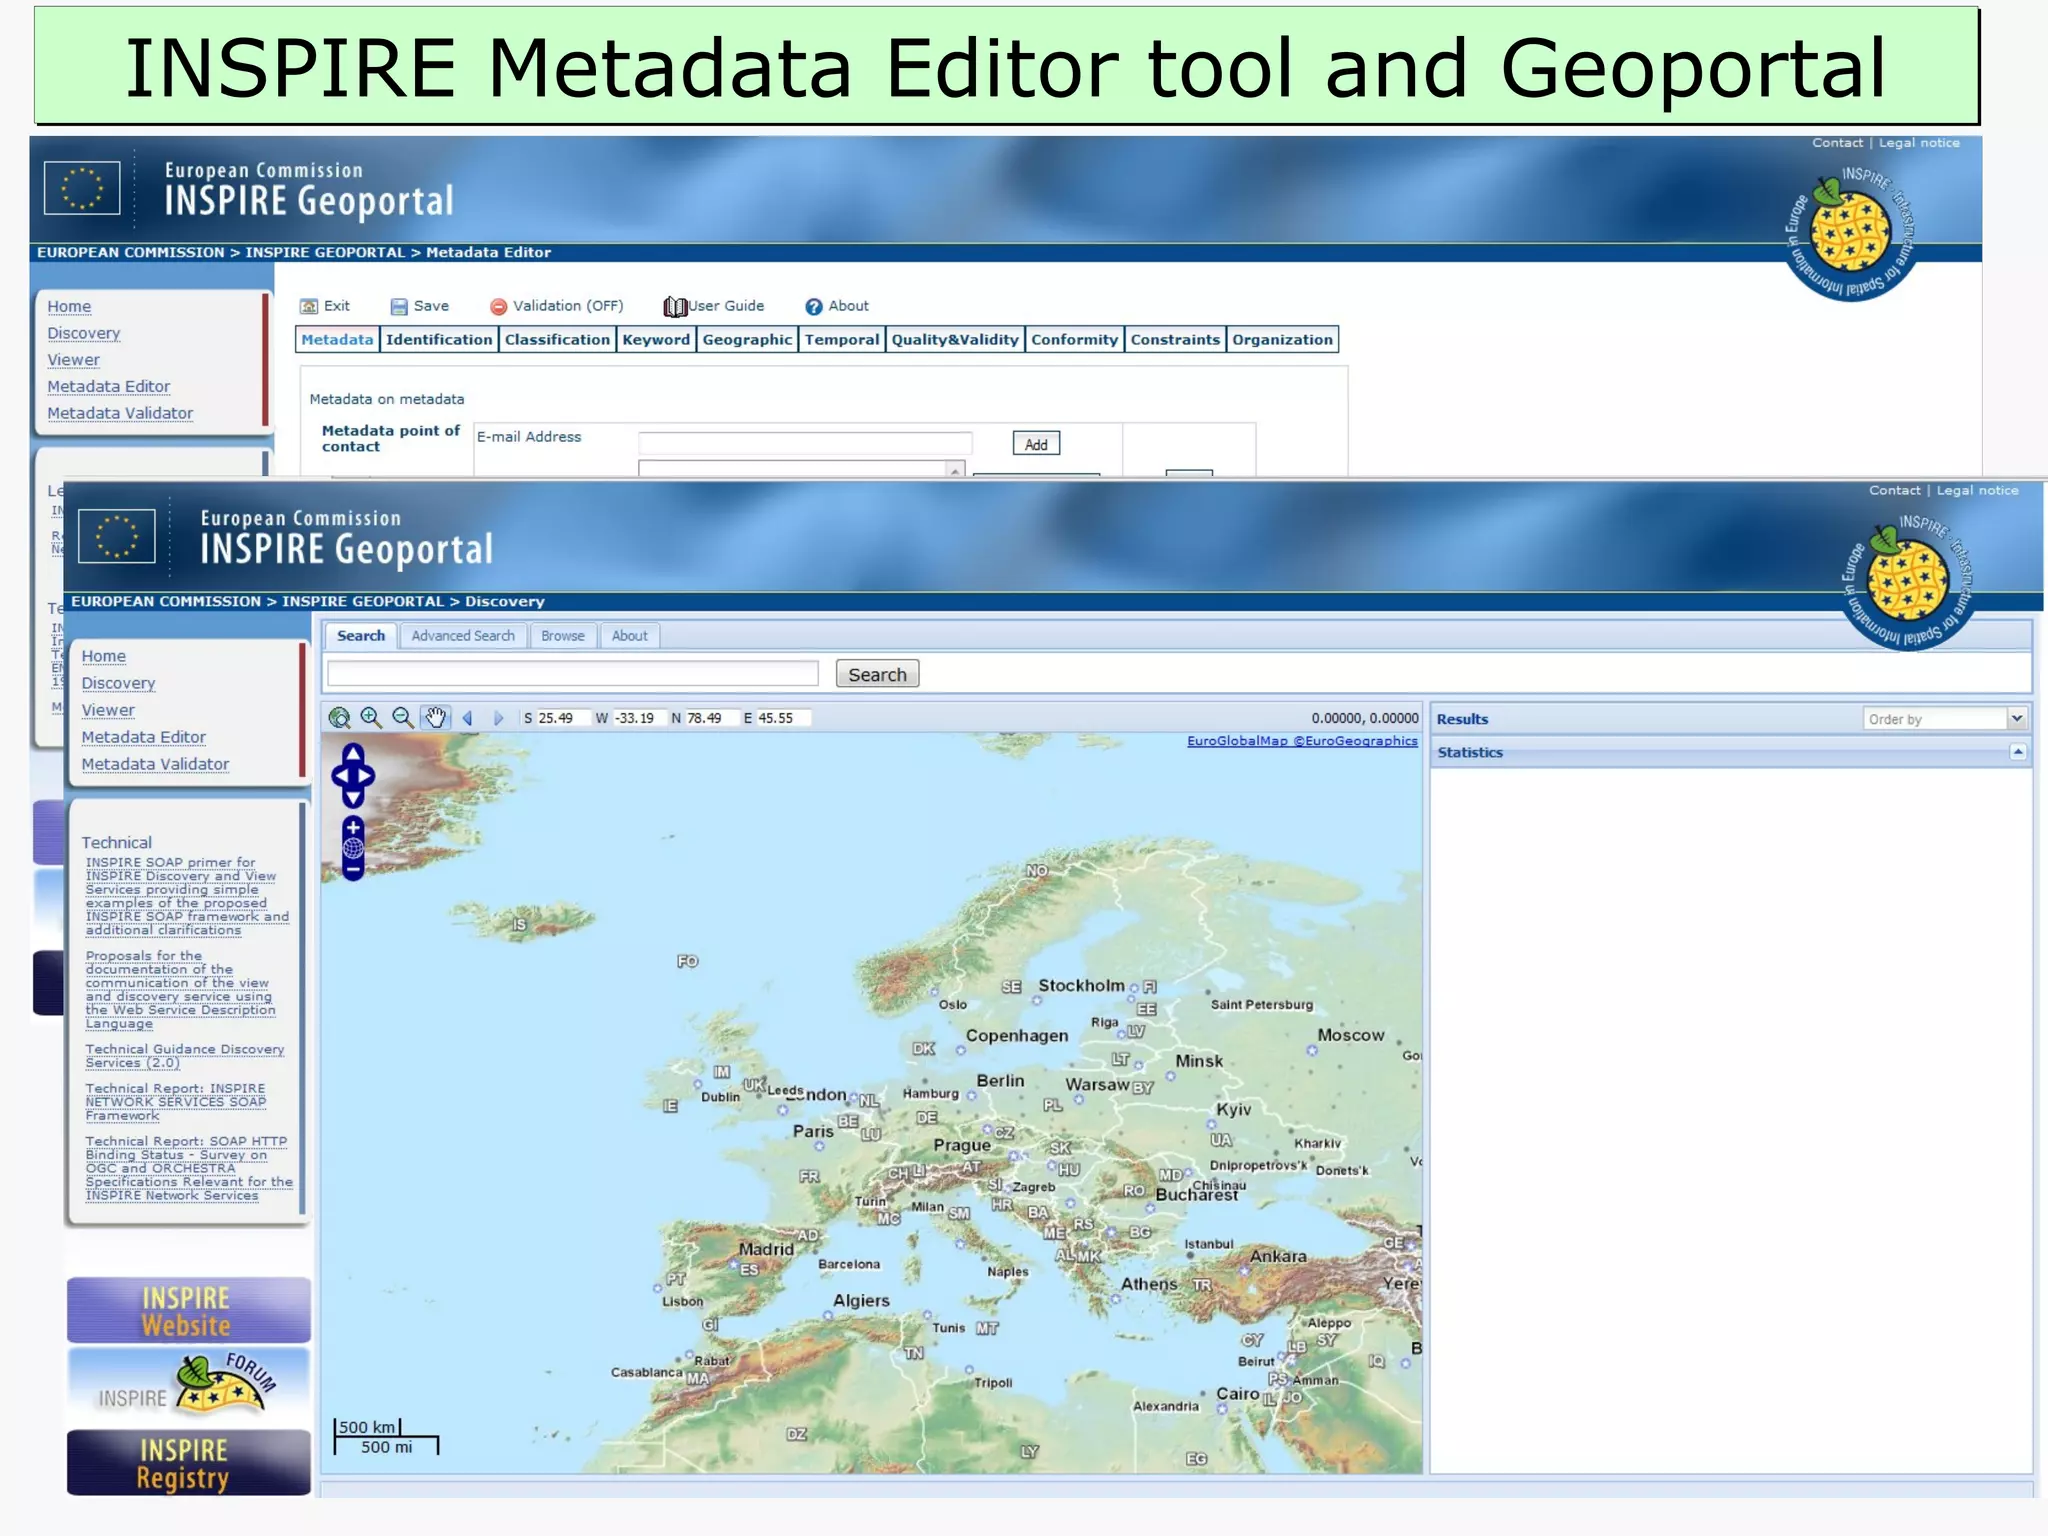Viewport: 2048px width, 1536px height.
Task: Click INSPIRE pineapple logo in Discovery window
Action: pos(1908,580)
